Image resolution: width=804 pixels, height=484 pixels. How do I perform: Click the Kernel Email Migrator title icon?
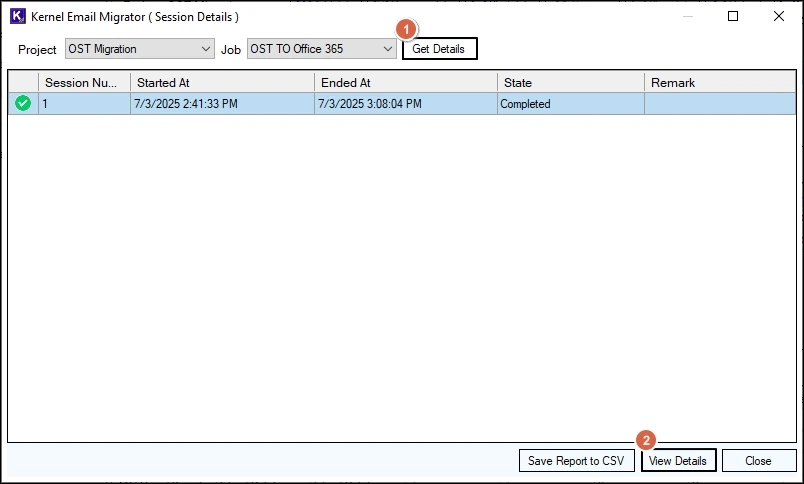pyautogui.click(x=18, y=16)
